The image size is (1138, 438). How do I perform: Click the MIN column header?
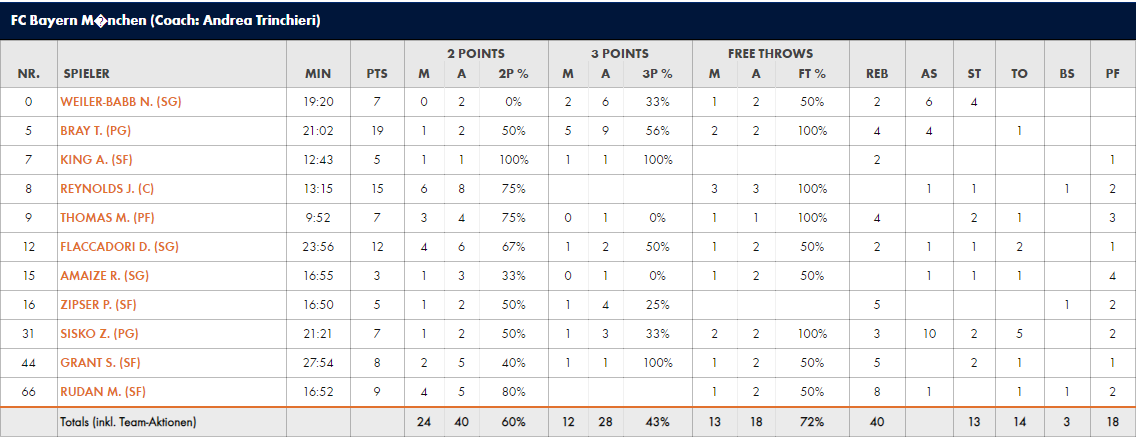[318, 73]
